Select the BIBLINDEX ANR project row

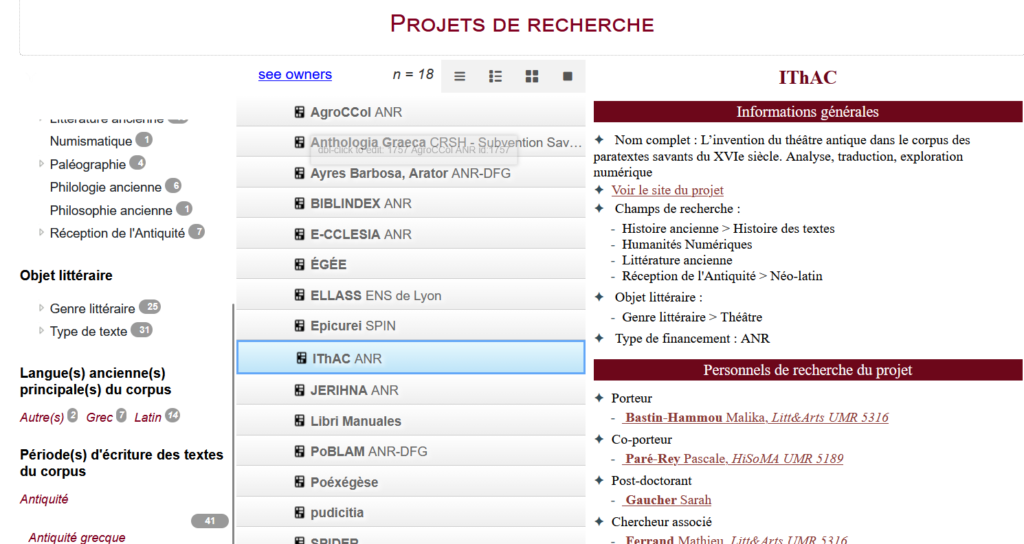(411, 204)
